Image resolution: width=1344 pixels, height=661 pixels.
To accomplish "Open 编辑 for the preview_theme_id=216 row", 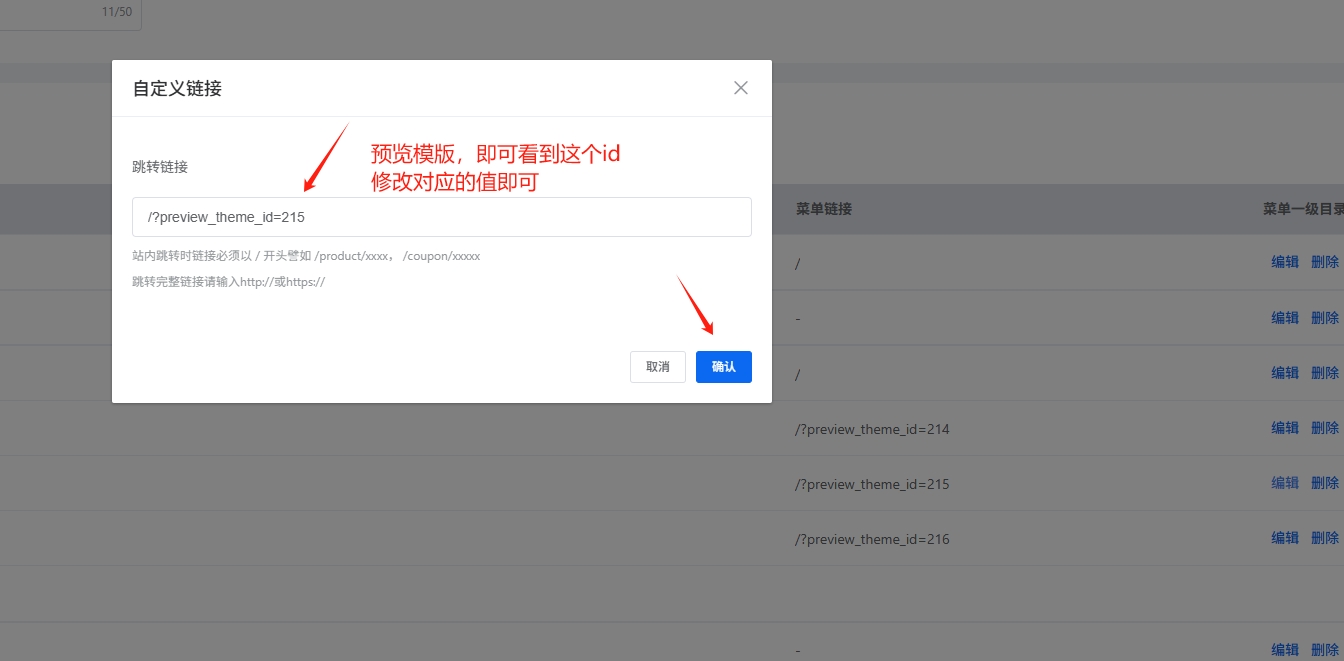I will [x=1285, y=538].
